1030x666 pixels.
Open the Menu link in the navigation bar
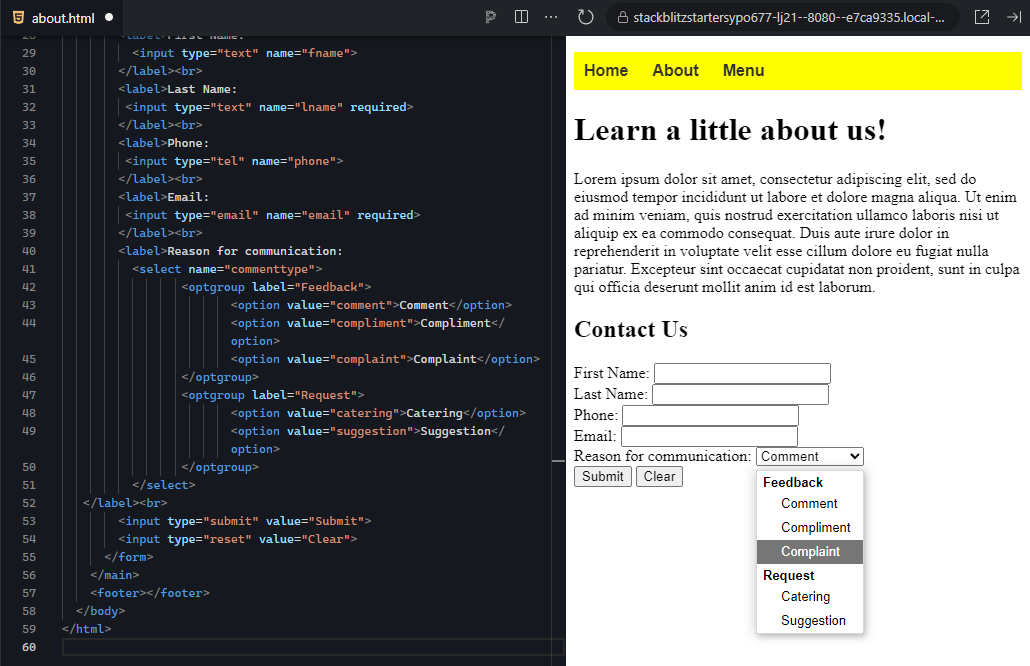pos(743,70)
